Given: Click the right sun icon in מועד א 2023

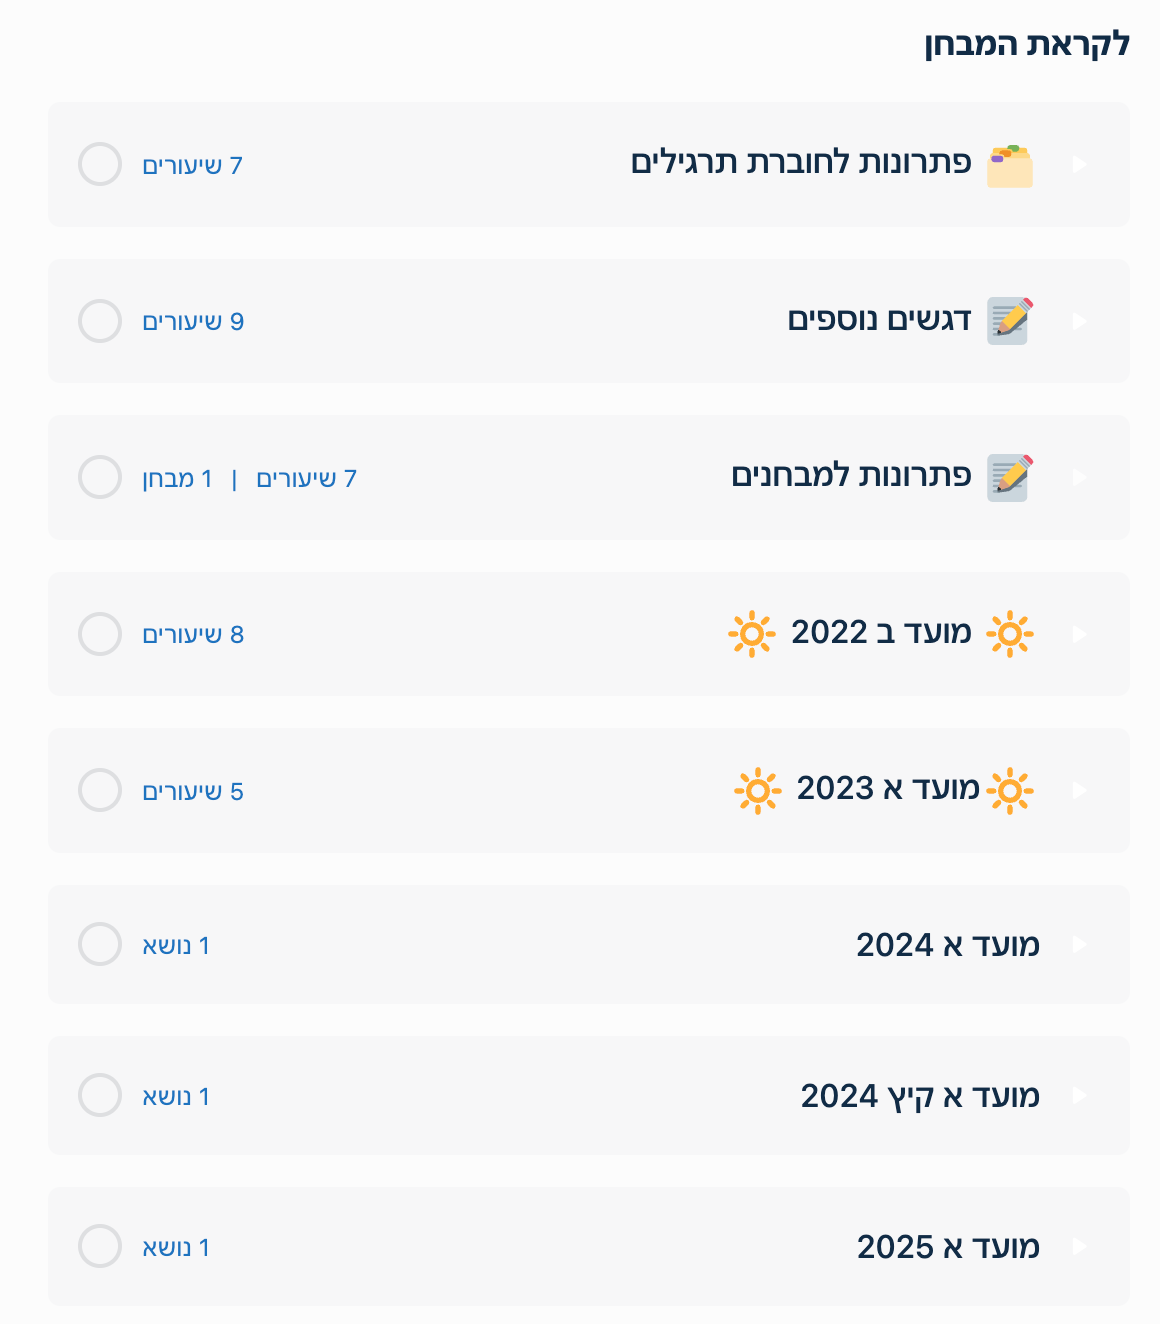Looking at the screenshot, I should (1010, 790).
